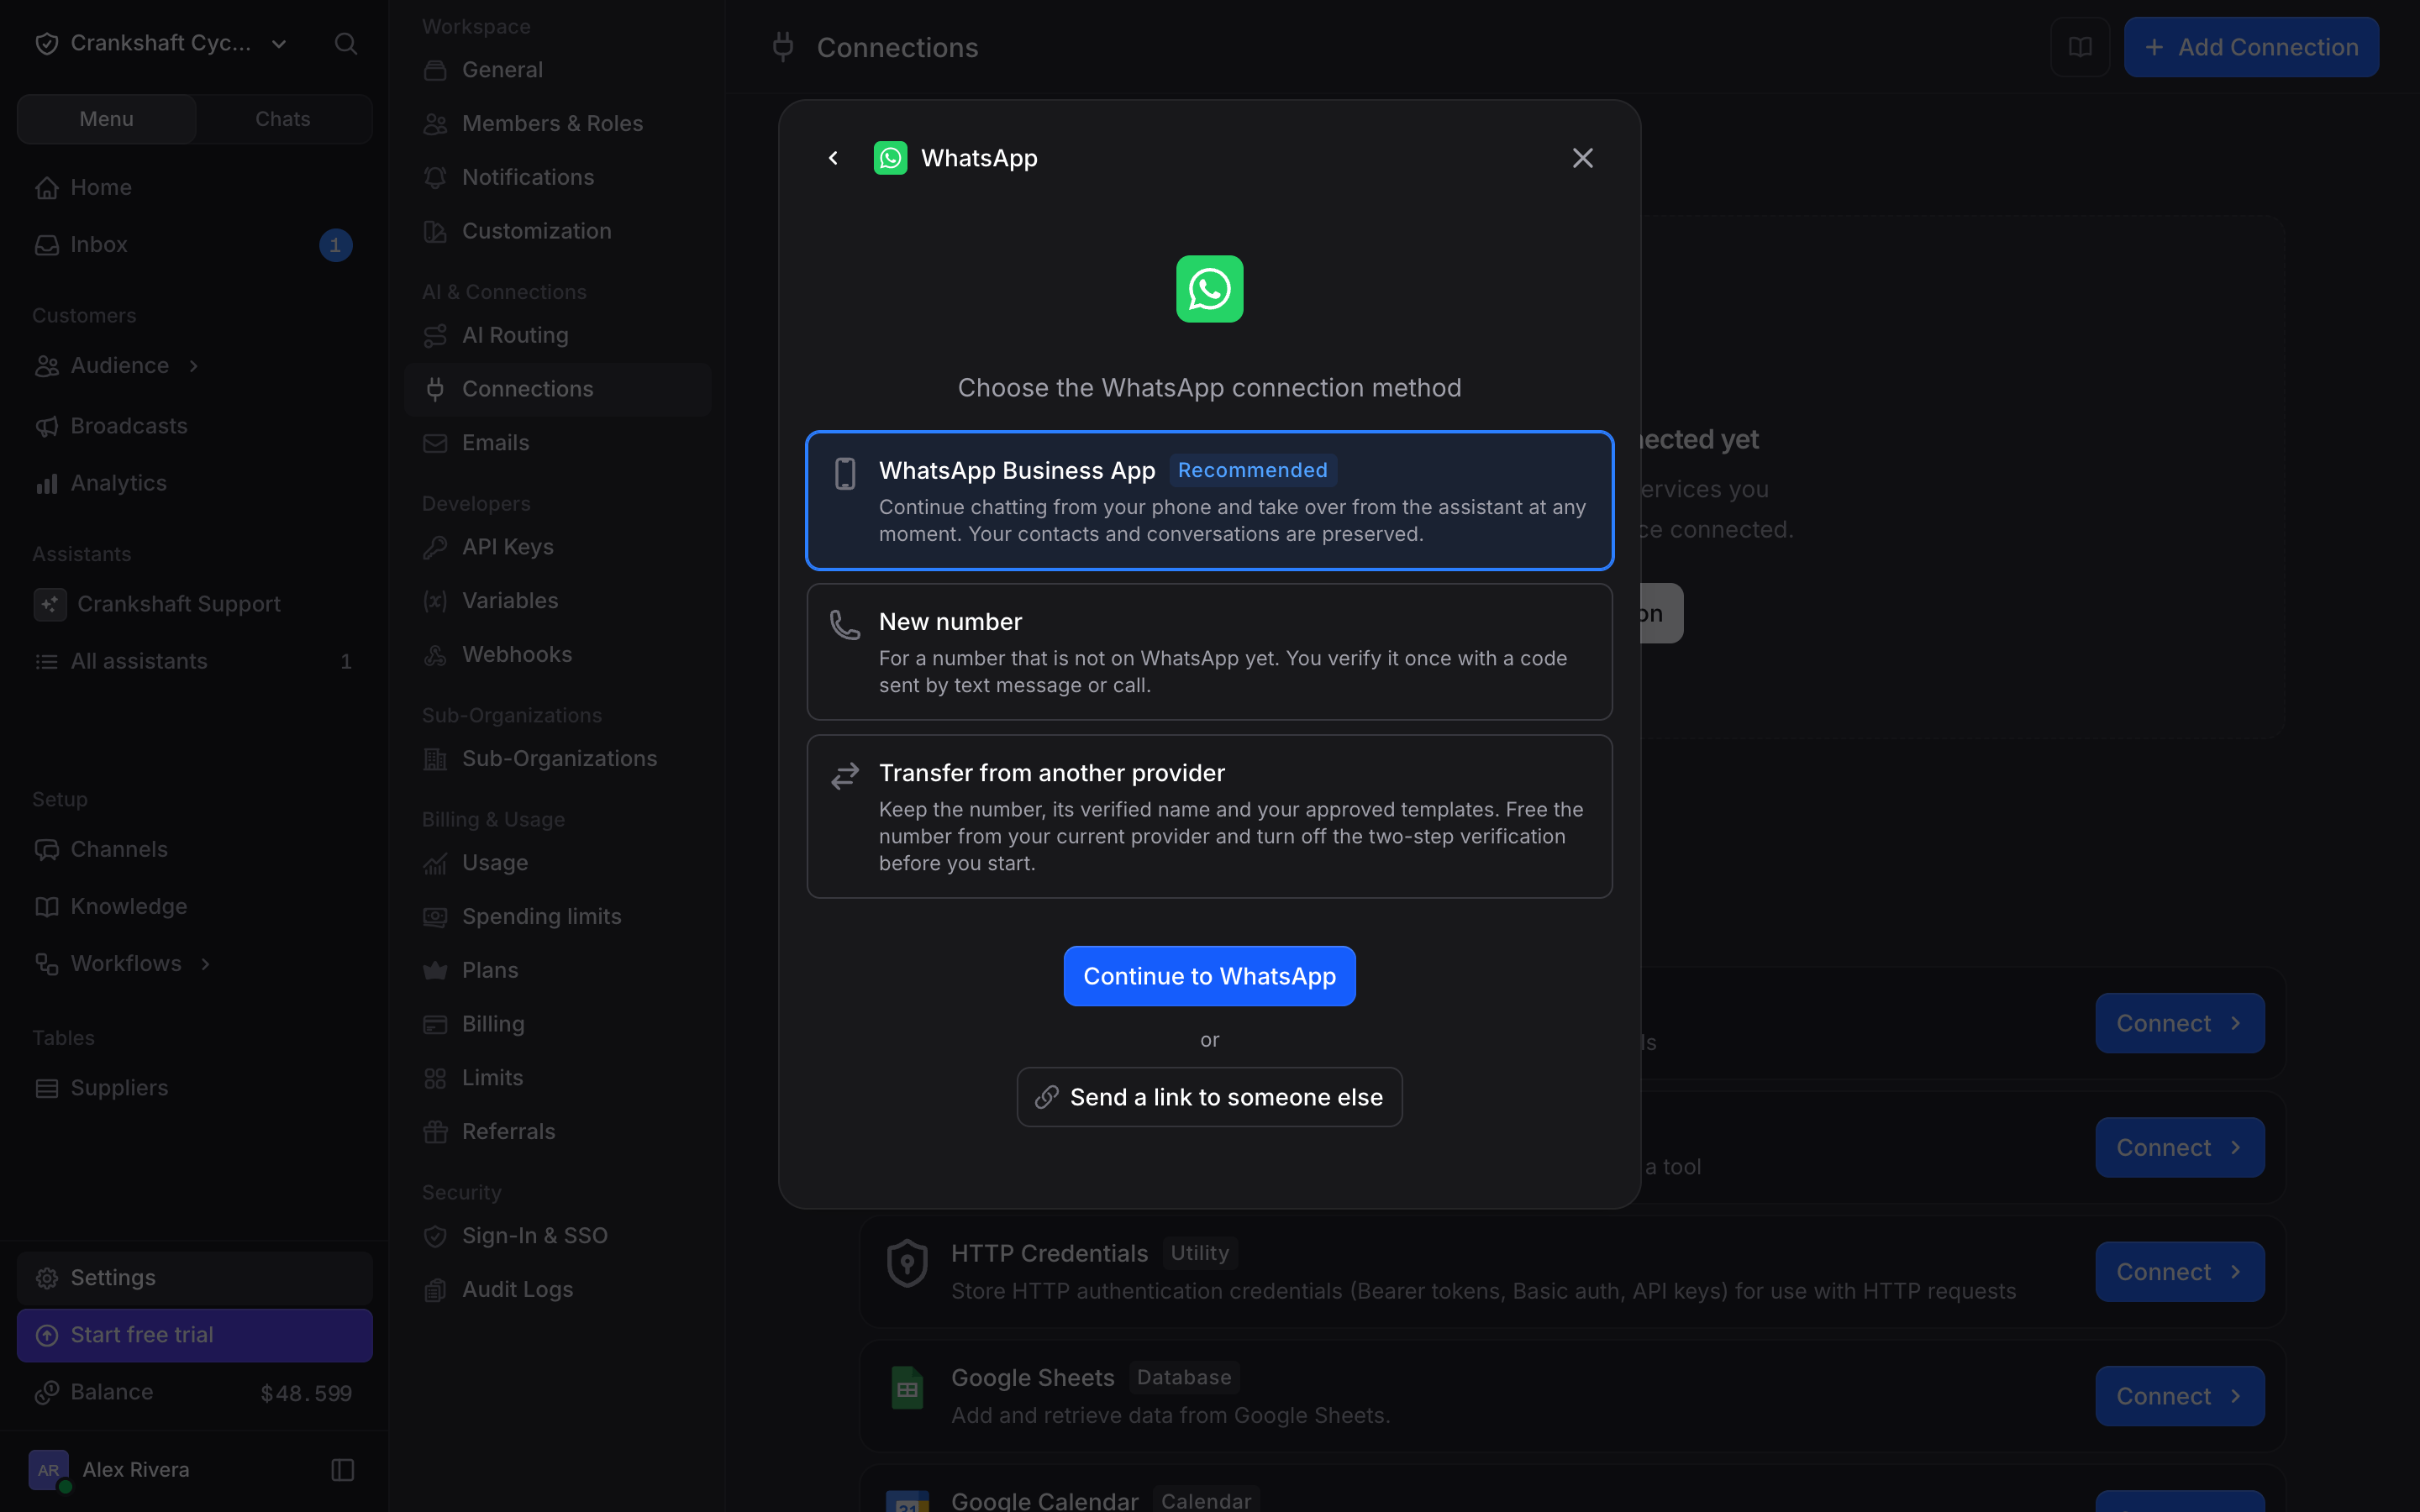Open the API Keys key icon

pos(435,547)
